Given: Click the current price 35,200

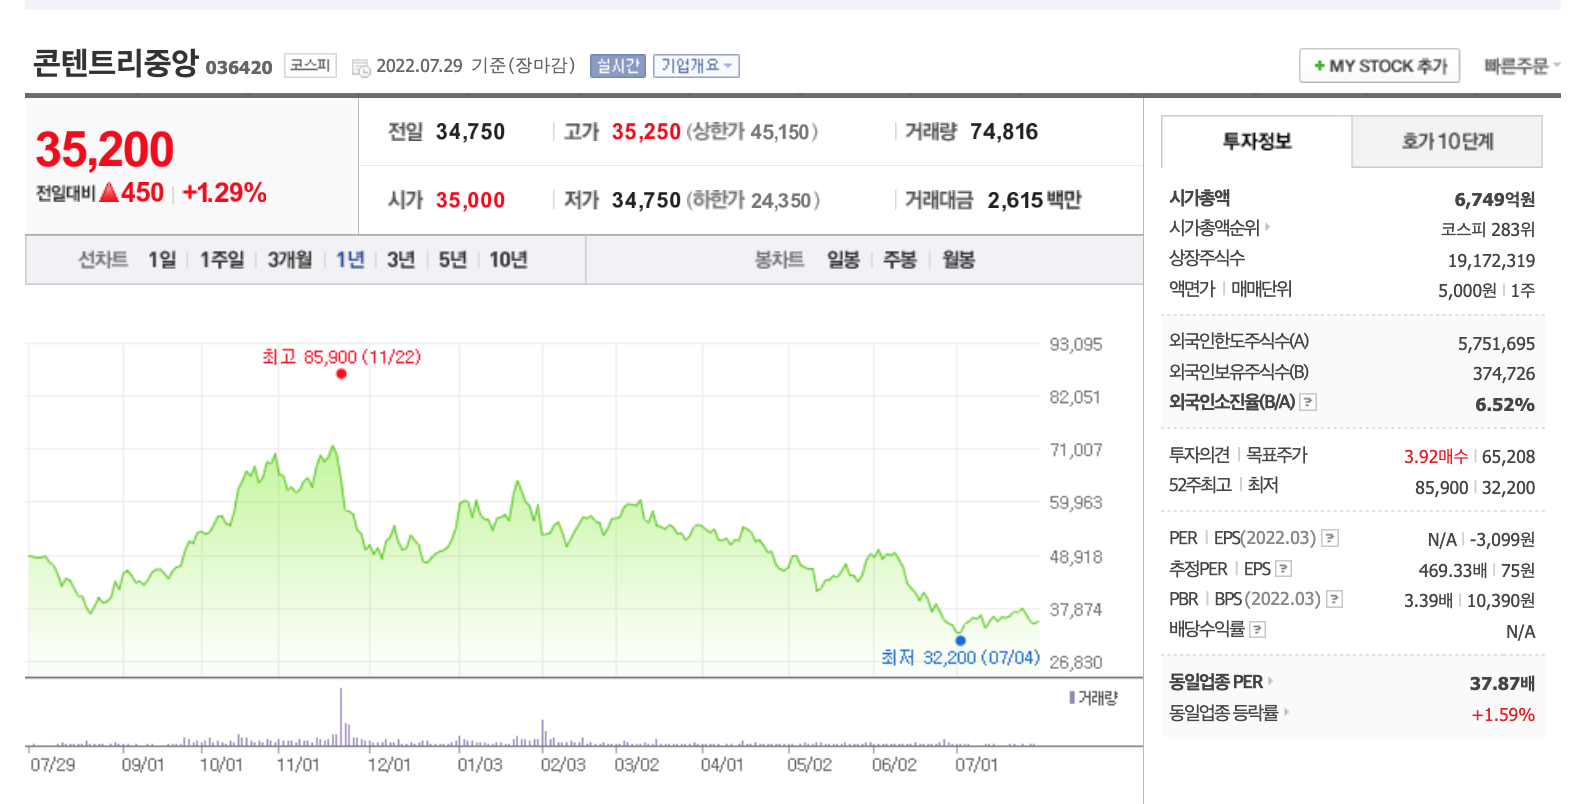Looking at the screenshot, I should coord(105,150).
